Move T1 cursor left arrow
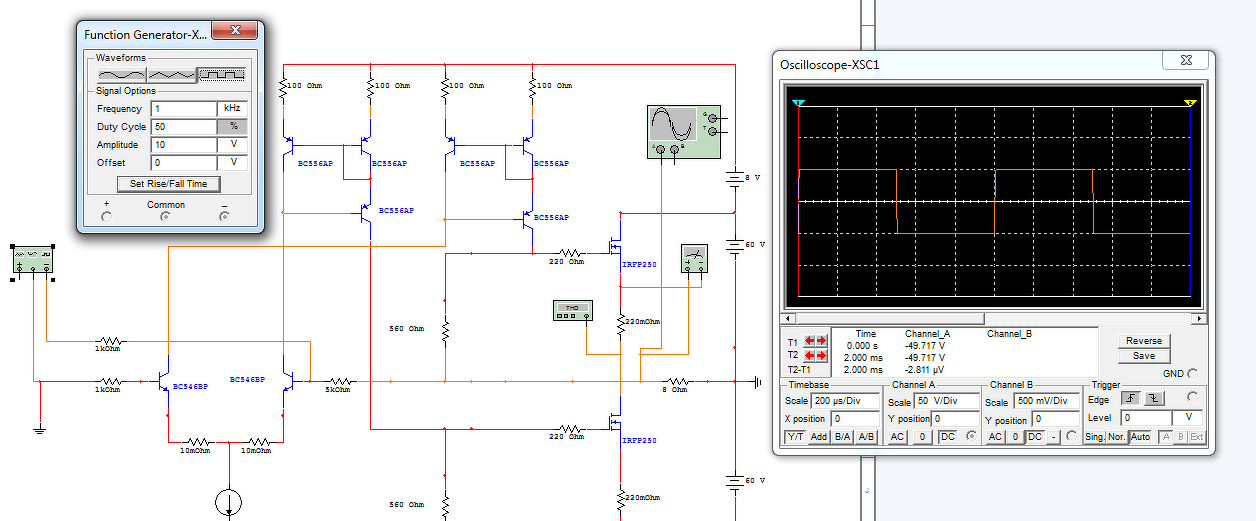The image size is (1256, 521). point(810,341)
